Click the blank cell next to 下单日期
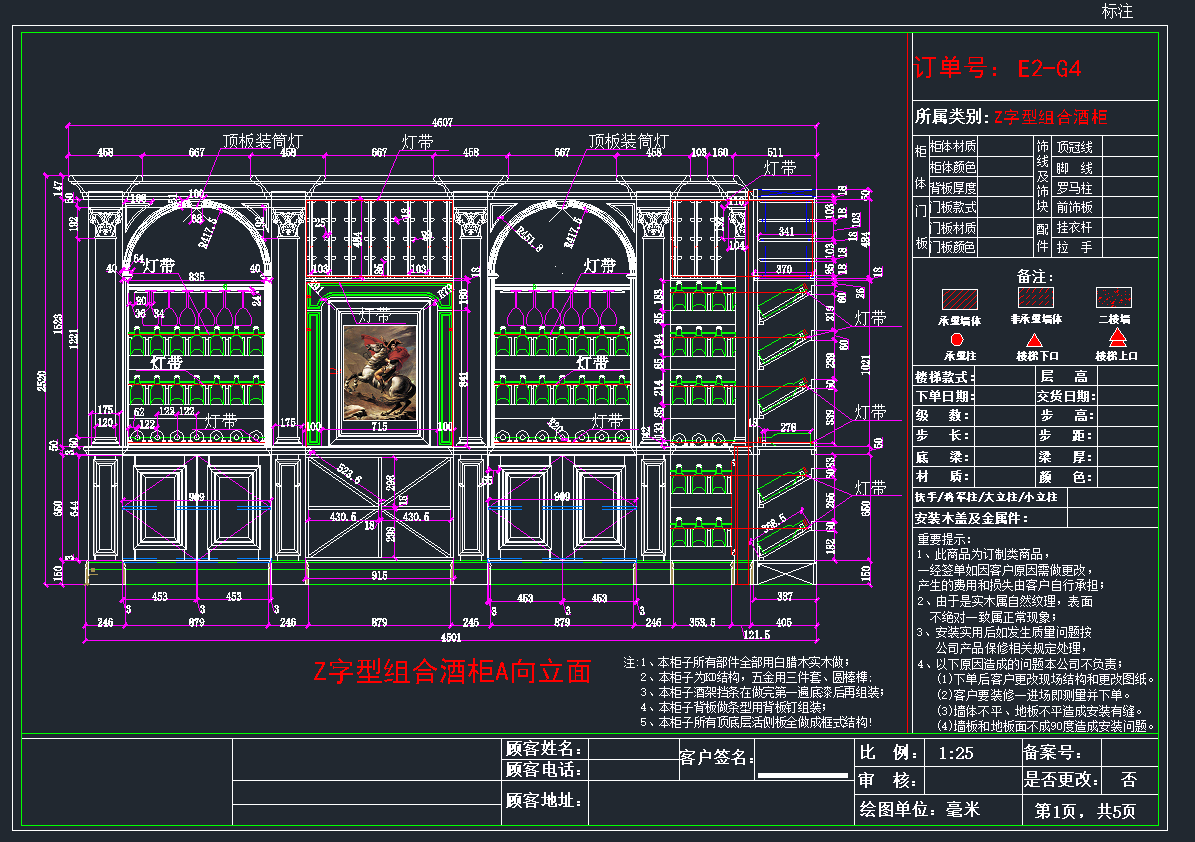 click(x=1004, y=396)
